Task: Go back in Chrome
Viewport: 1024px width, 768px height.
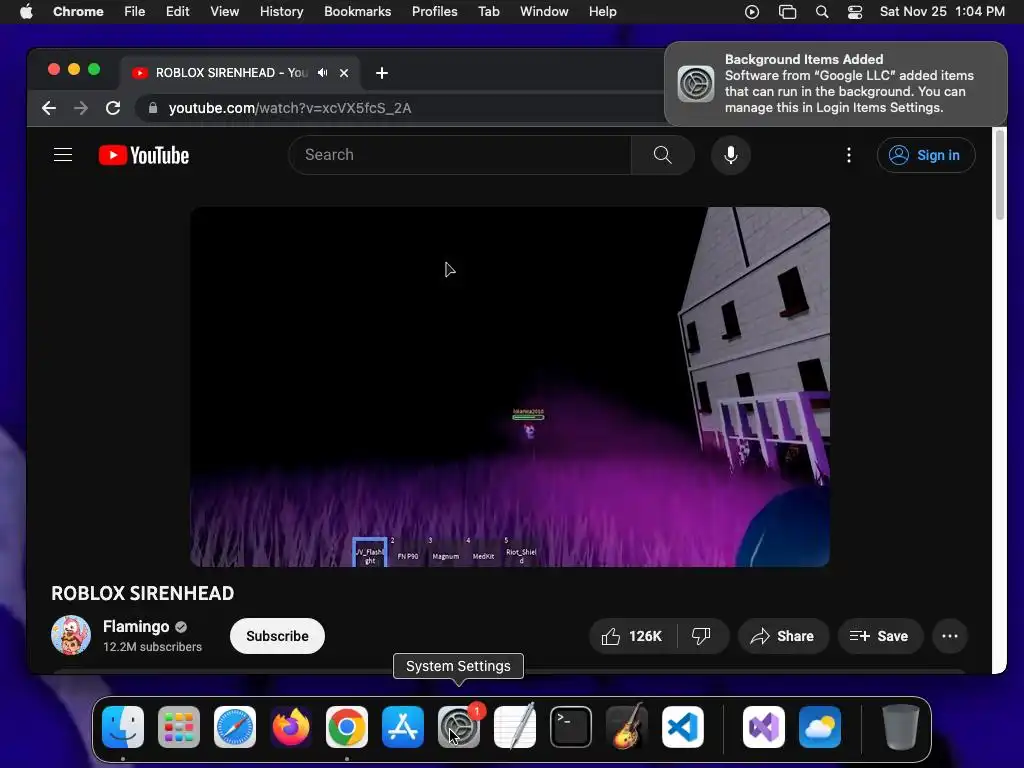Action: [49, 108]
